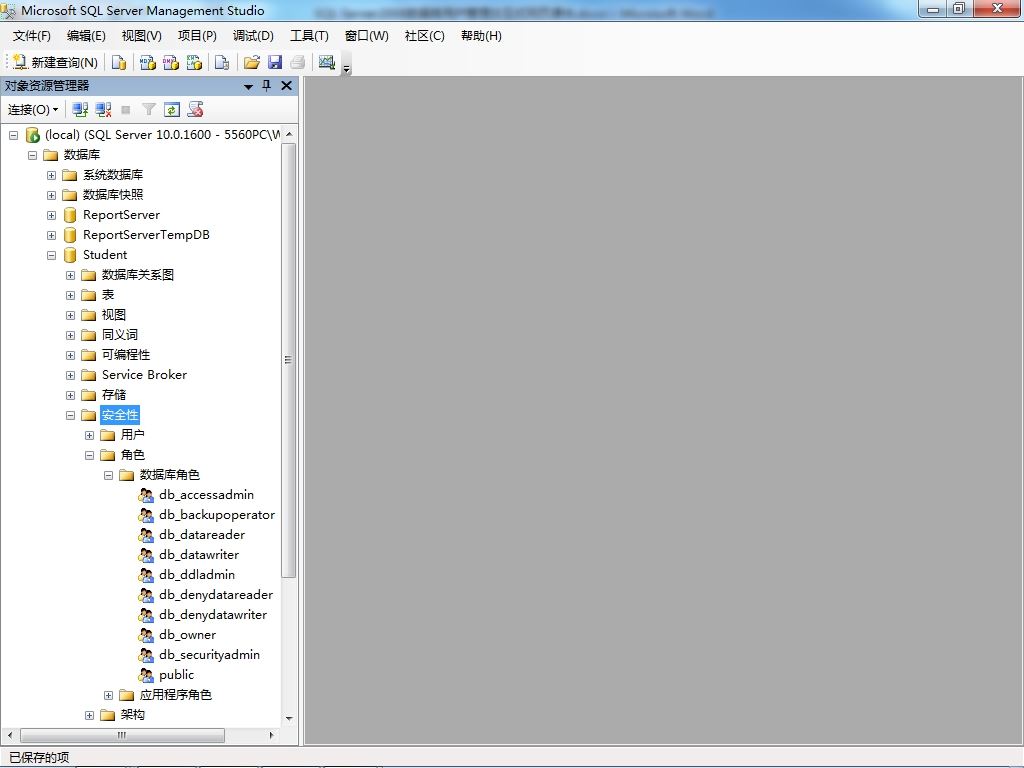
Task: Click SQL Server Compact query icon
Action: click(x=222, y=62)
